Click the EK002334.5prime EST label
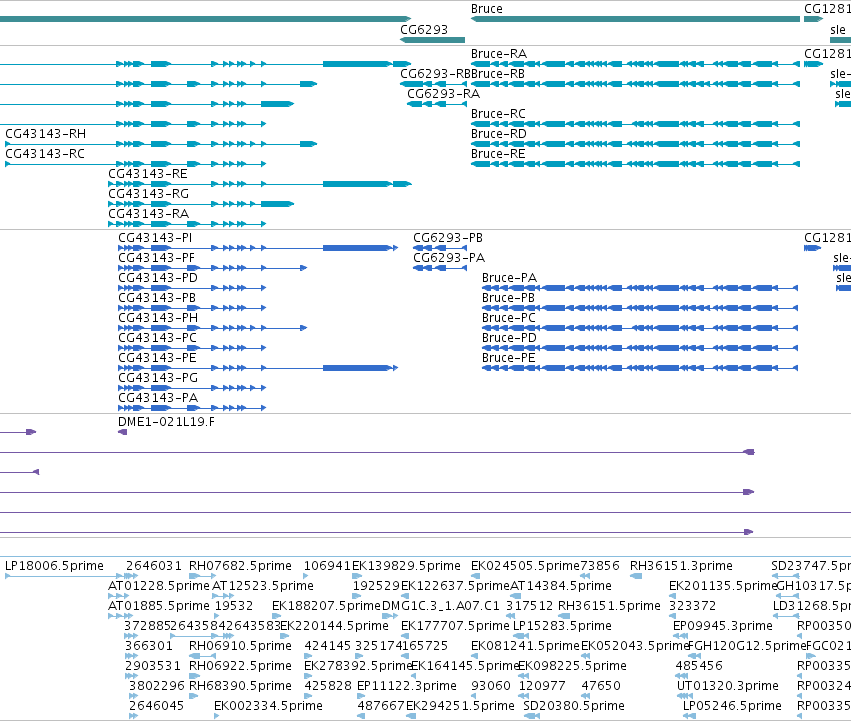The height and width of the screenshot is (721, 851). [x=268, y=706]
